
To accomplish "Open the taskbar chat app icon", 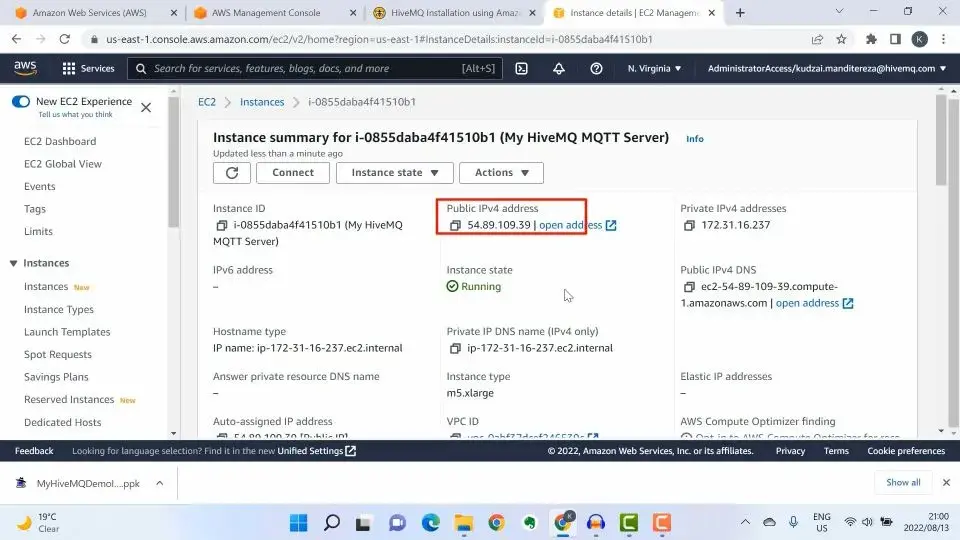I will [397, 523].
